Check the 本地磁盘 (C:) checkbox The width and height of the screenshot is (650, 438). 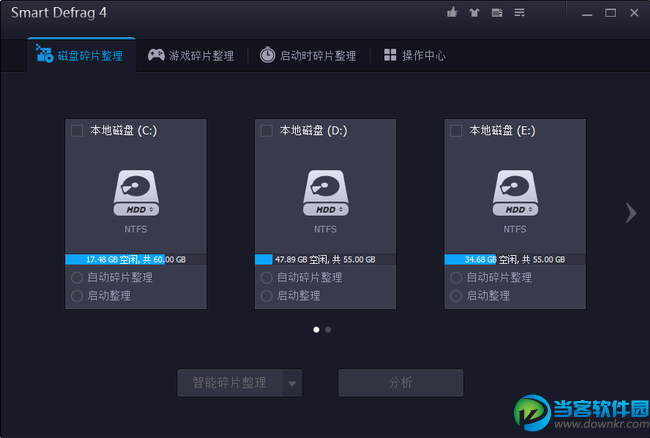(x=77, y=131)
